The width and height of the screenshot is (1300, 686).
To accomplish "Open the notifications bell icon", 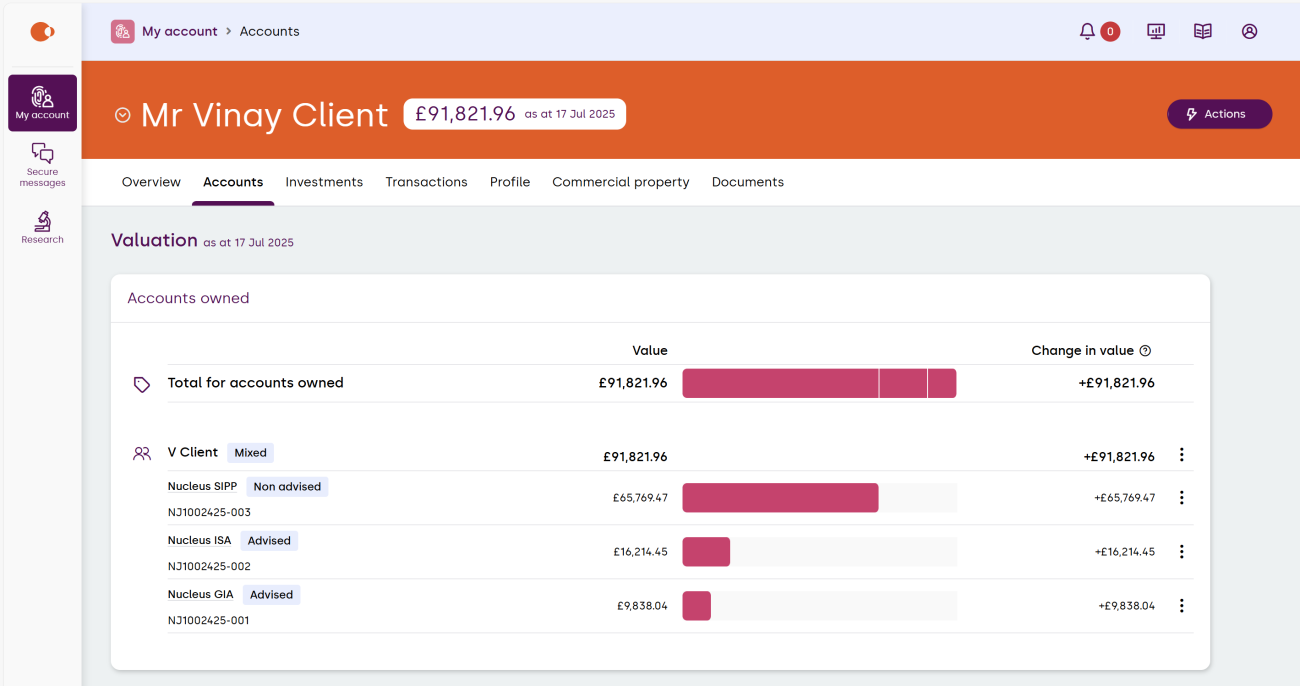I will pos(1087,31).
